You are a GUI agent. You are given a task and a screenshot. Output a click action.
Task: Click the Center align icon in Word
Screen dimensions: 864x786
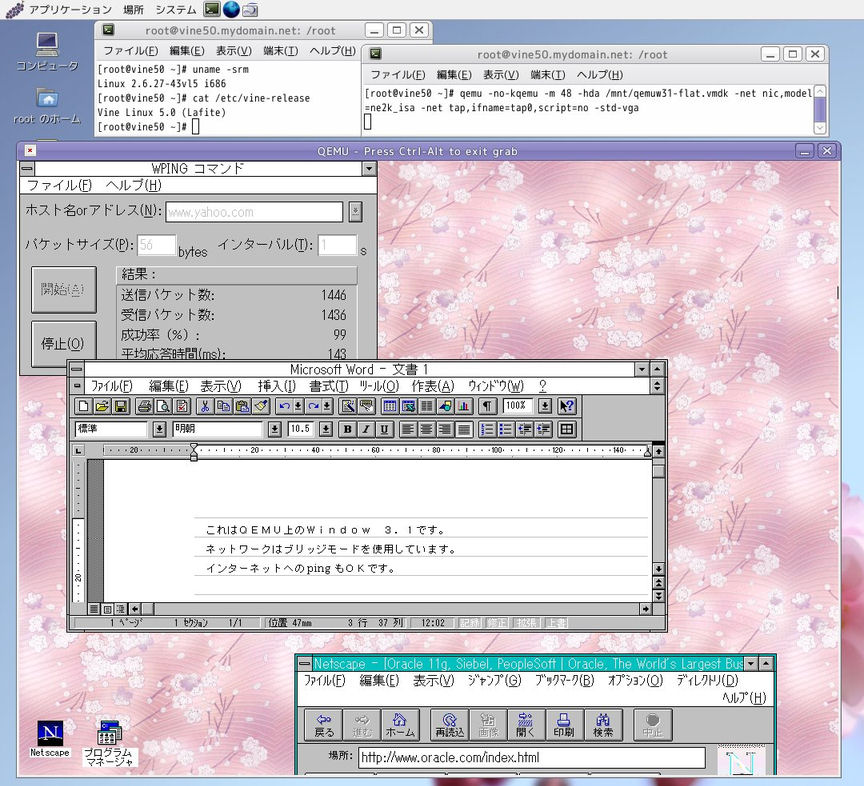(426, 429)
